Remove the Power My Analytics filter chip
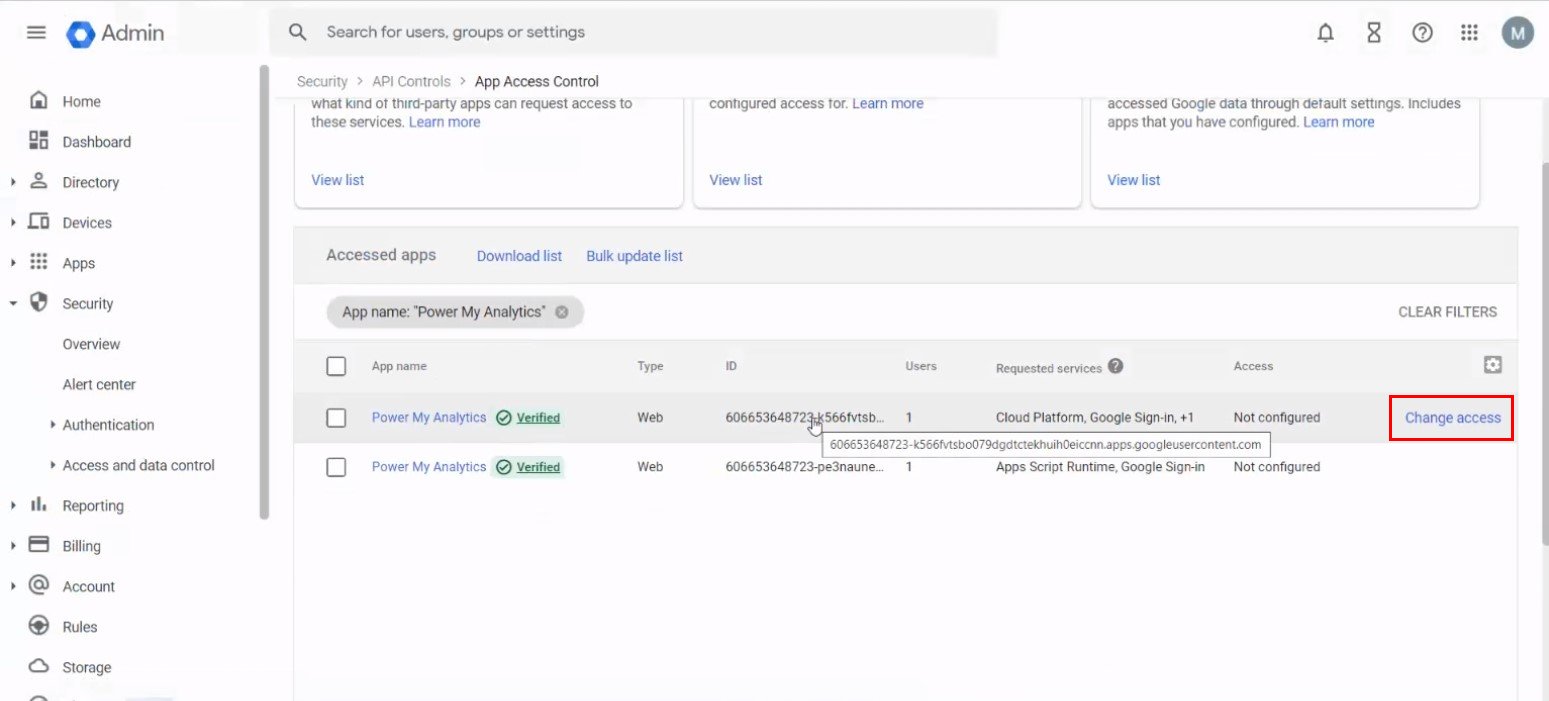 pyautogui.click(x=562, y=312)
